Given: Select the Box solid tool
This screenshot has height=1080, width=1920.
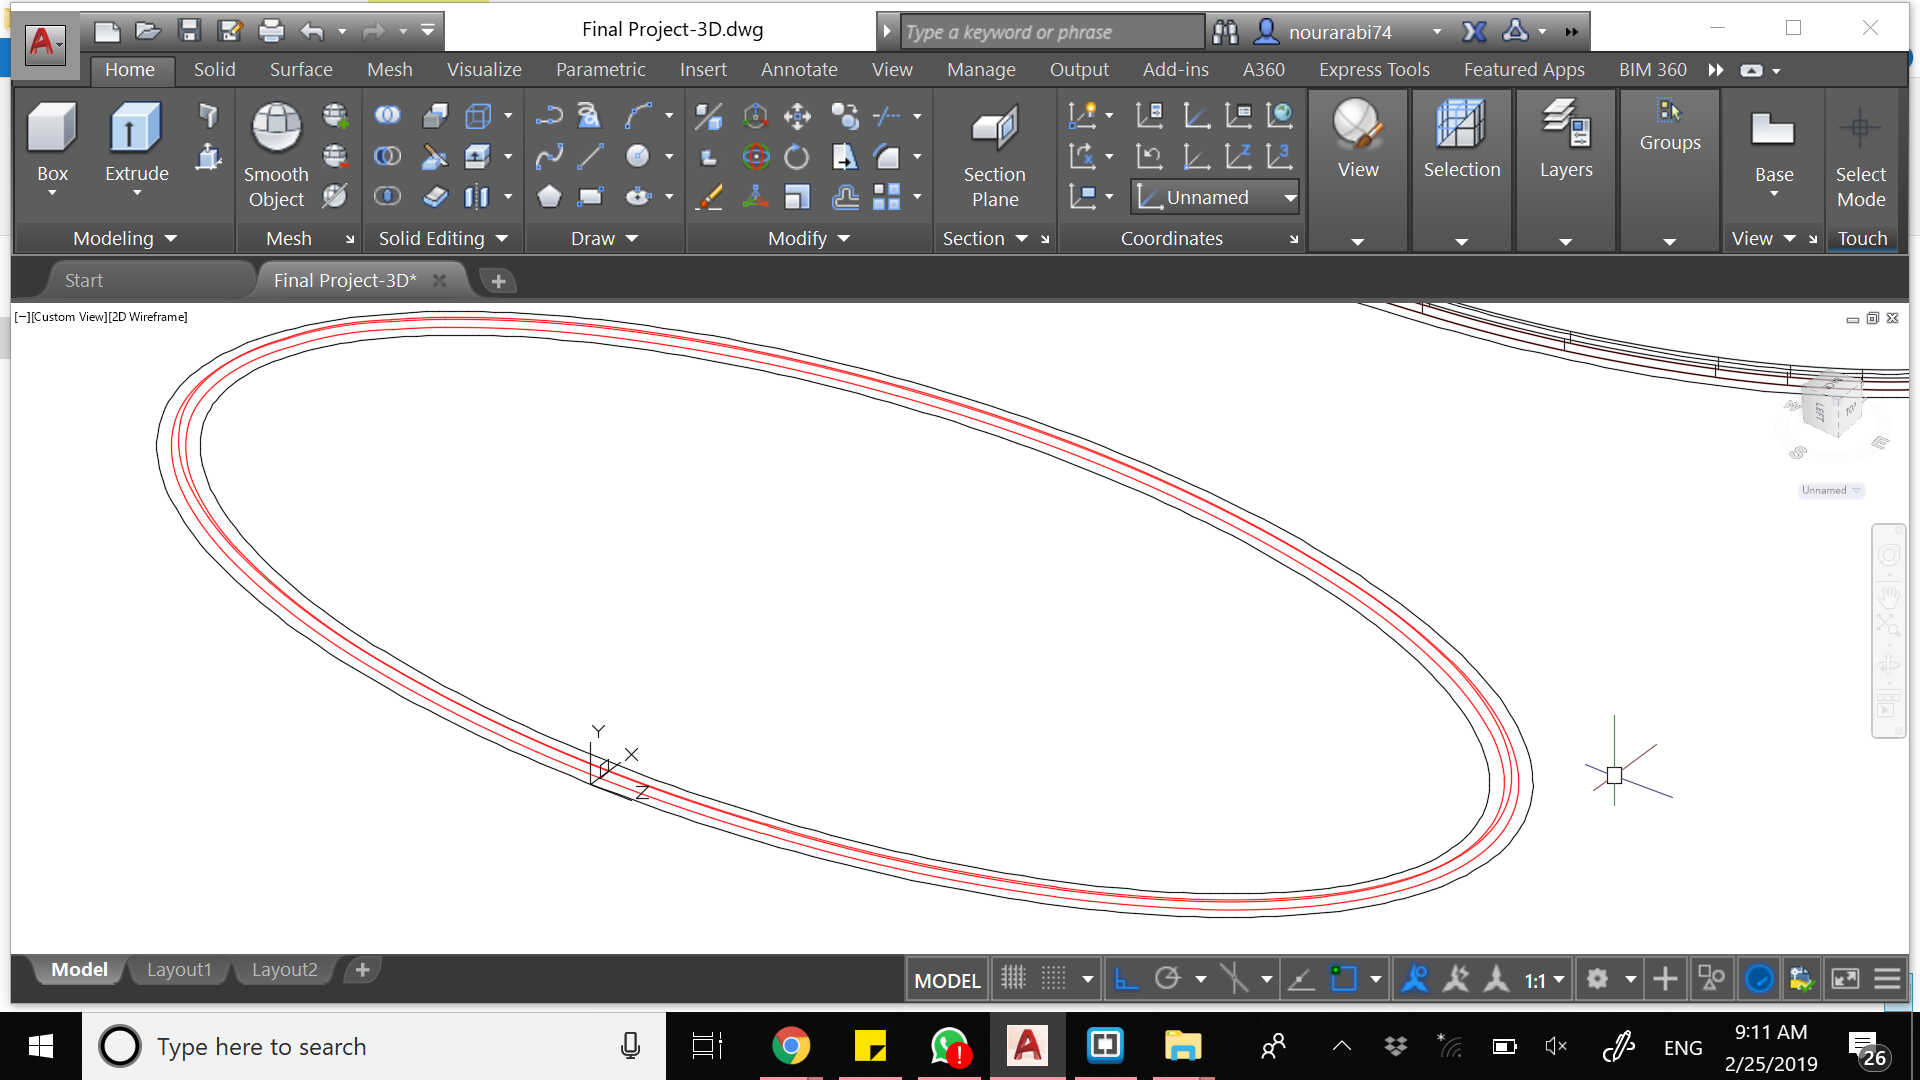Looking at the screenshot, I should coord(52,129).
